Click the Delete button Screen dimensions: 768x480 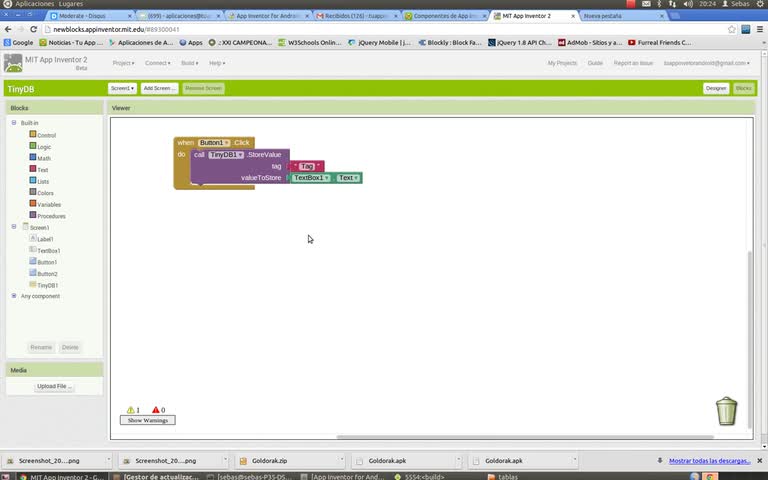tap(70, 347)
